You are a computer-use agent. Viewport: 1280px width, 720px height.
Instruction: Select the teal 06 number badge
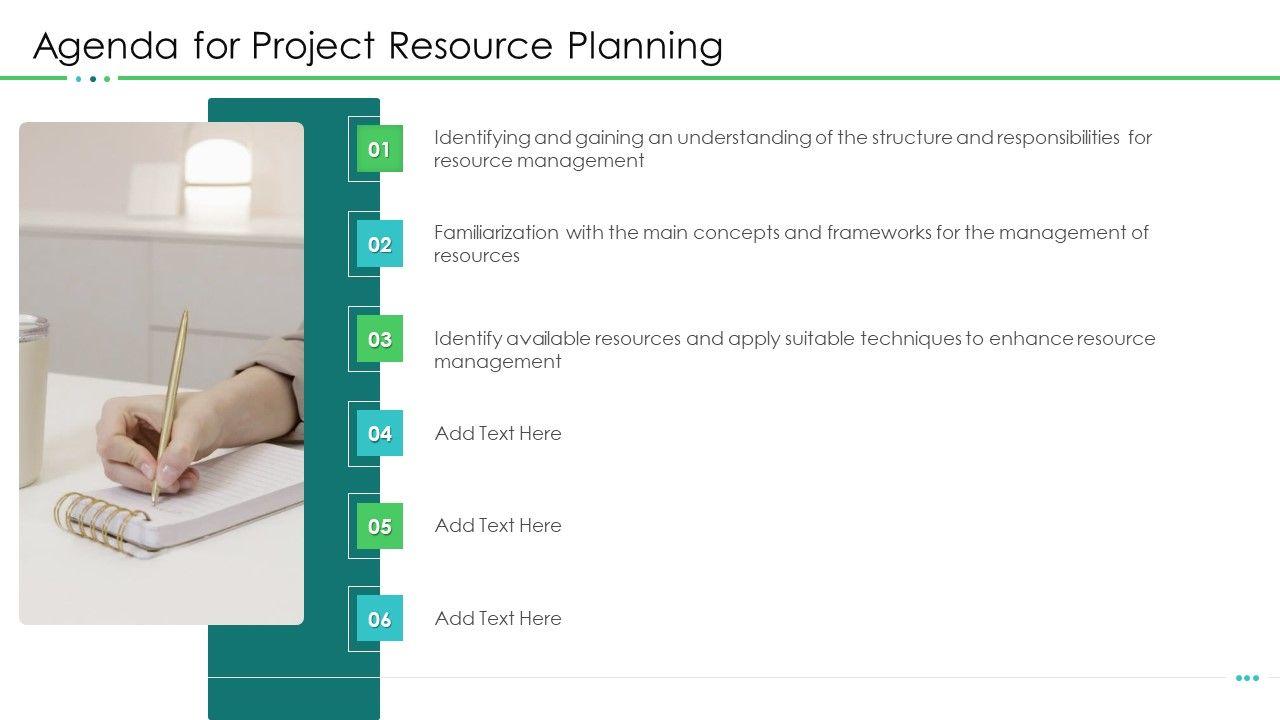pyautogui.click(x=379, y=619)
